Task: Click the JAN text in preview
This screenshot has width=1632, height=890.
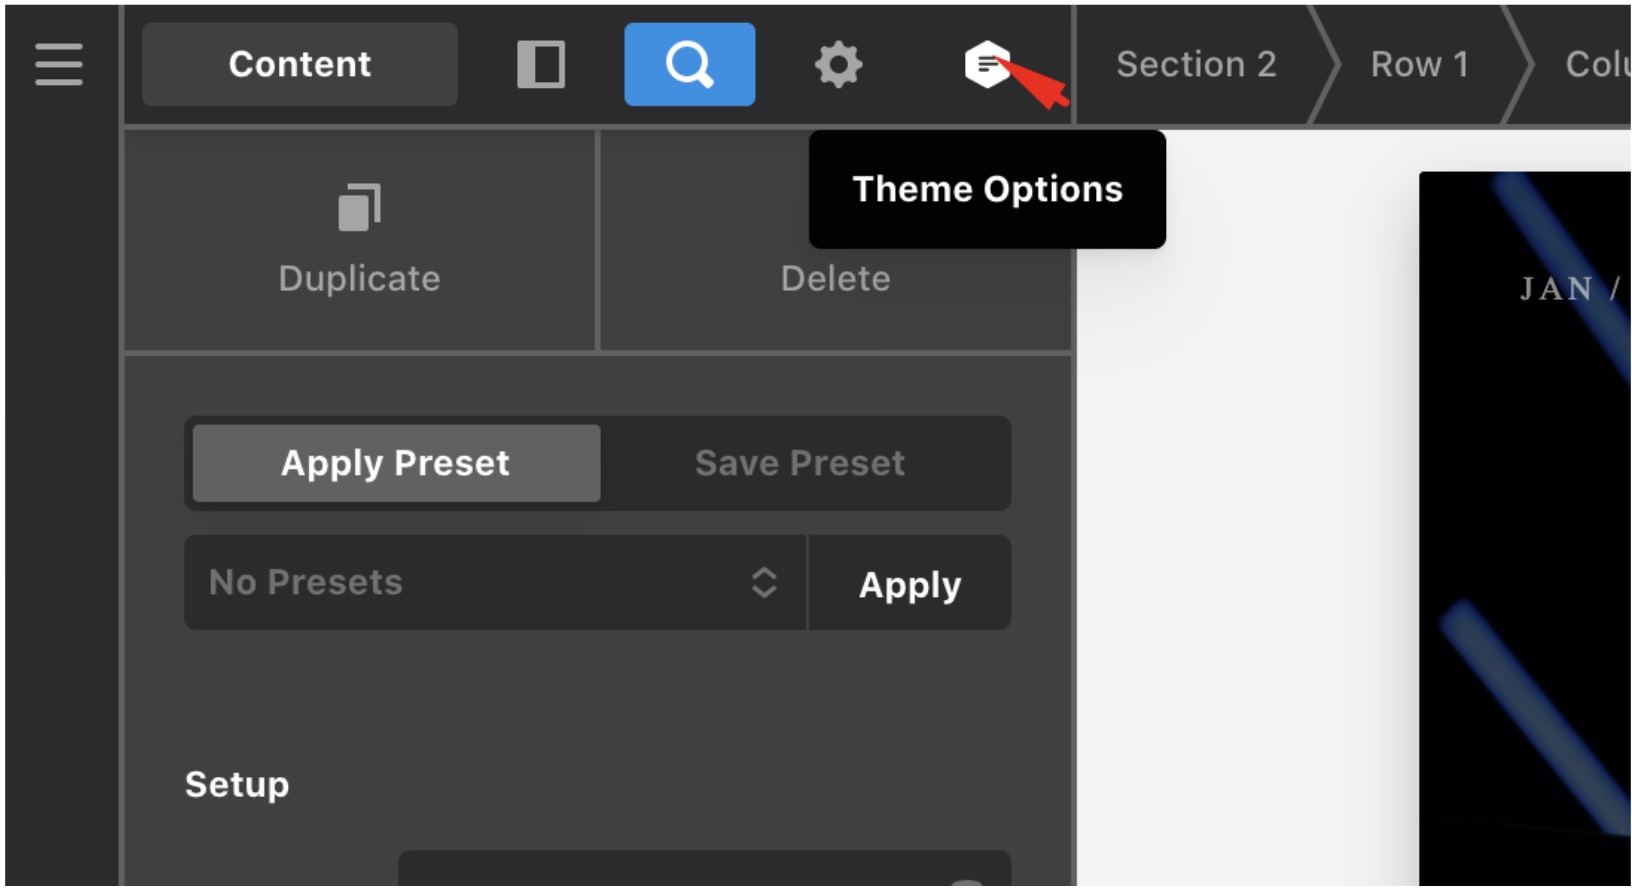Action: (x=1556, y=289)
